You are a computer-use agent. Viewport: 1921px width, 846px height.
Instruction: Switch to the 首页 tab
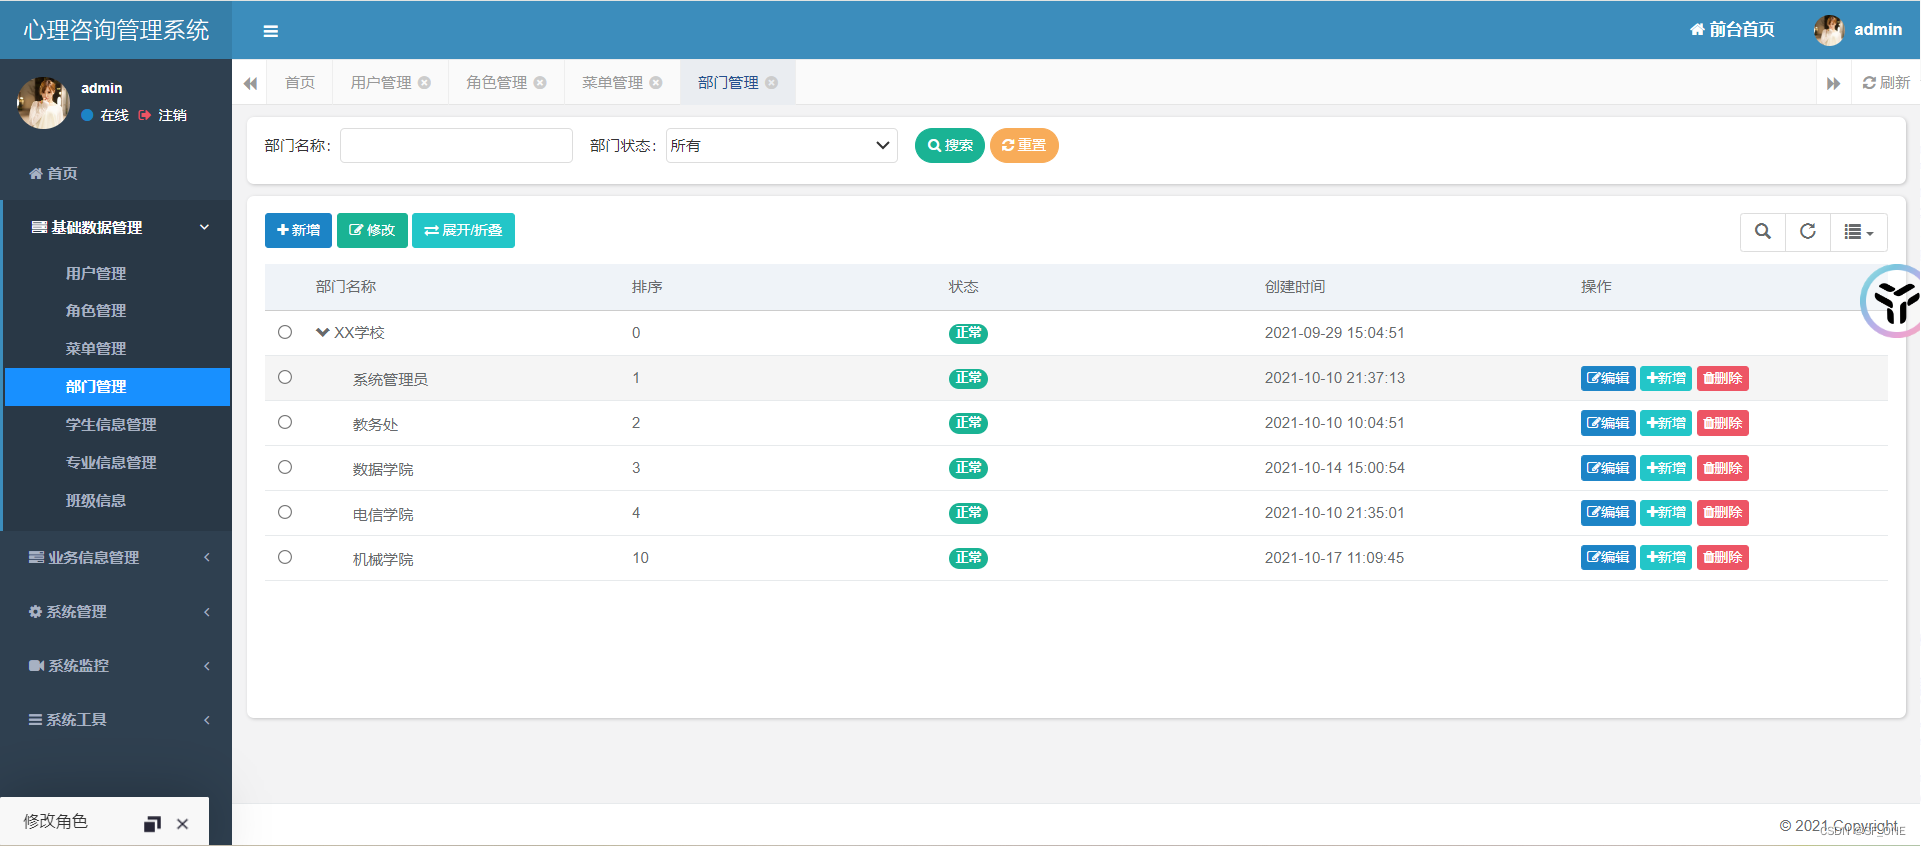pyautogui.click(x=300, y=83)
